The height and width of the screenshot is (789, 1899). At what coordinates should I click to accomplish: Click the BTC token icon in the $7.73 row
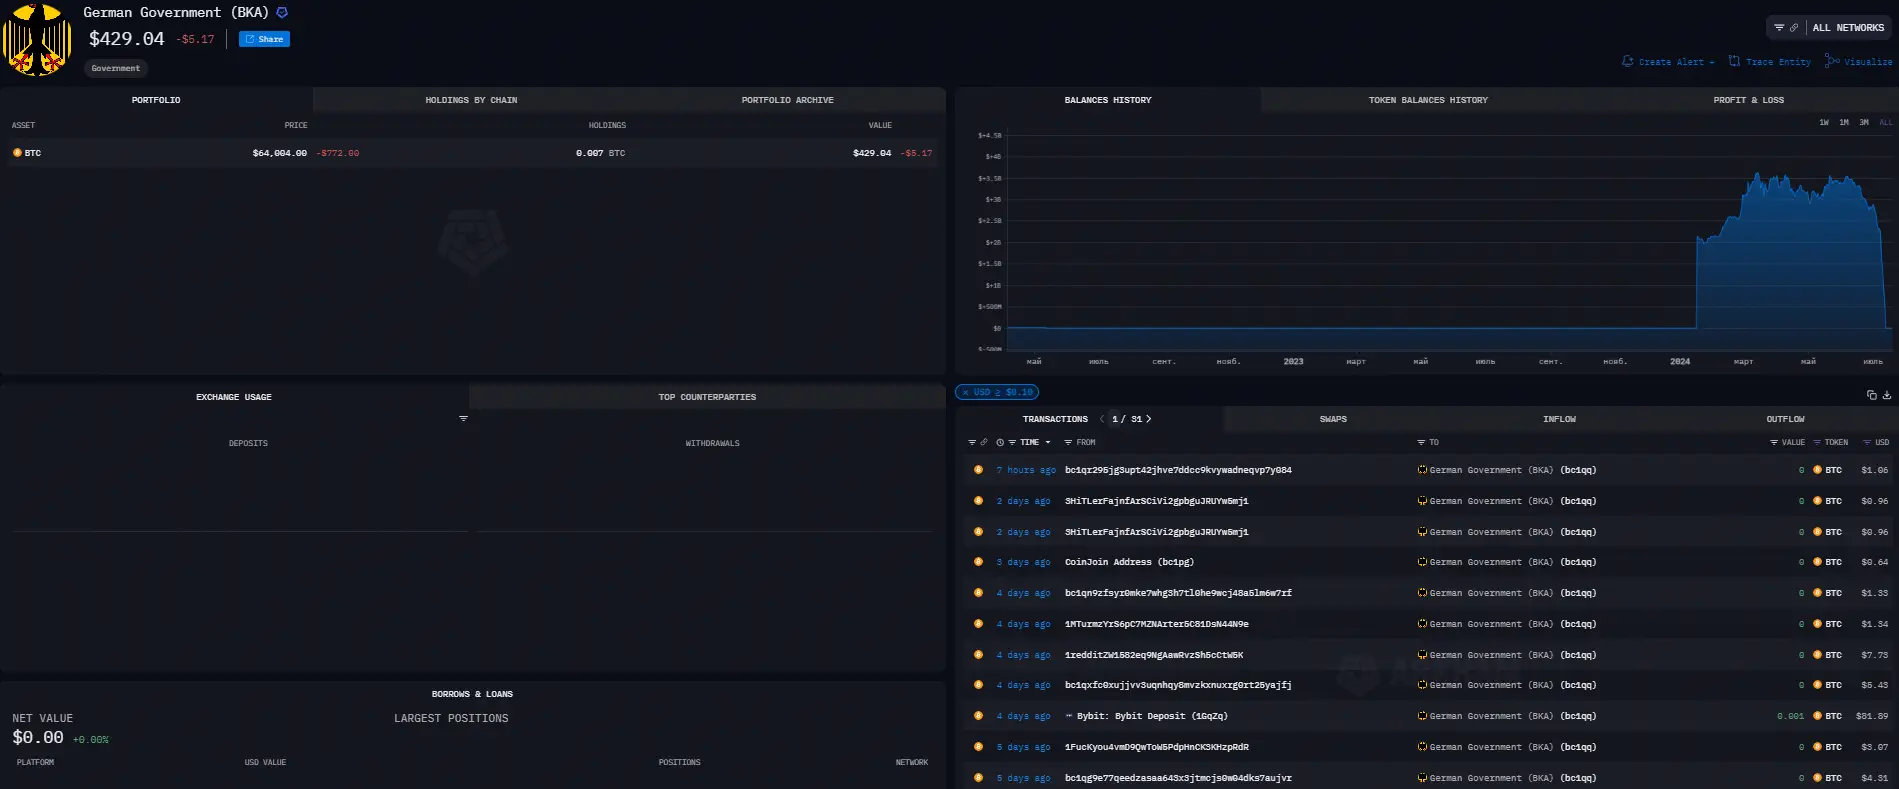(x=1817, y=655)
